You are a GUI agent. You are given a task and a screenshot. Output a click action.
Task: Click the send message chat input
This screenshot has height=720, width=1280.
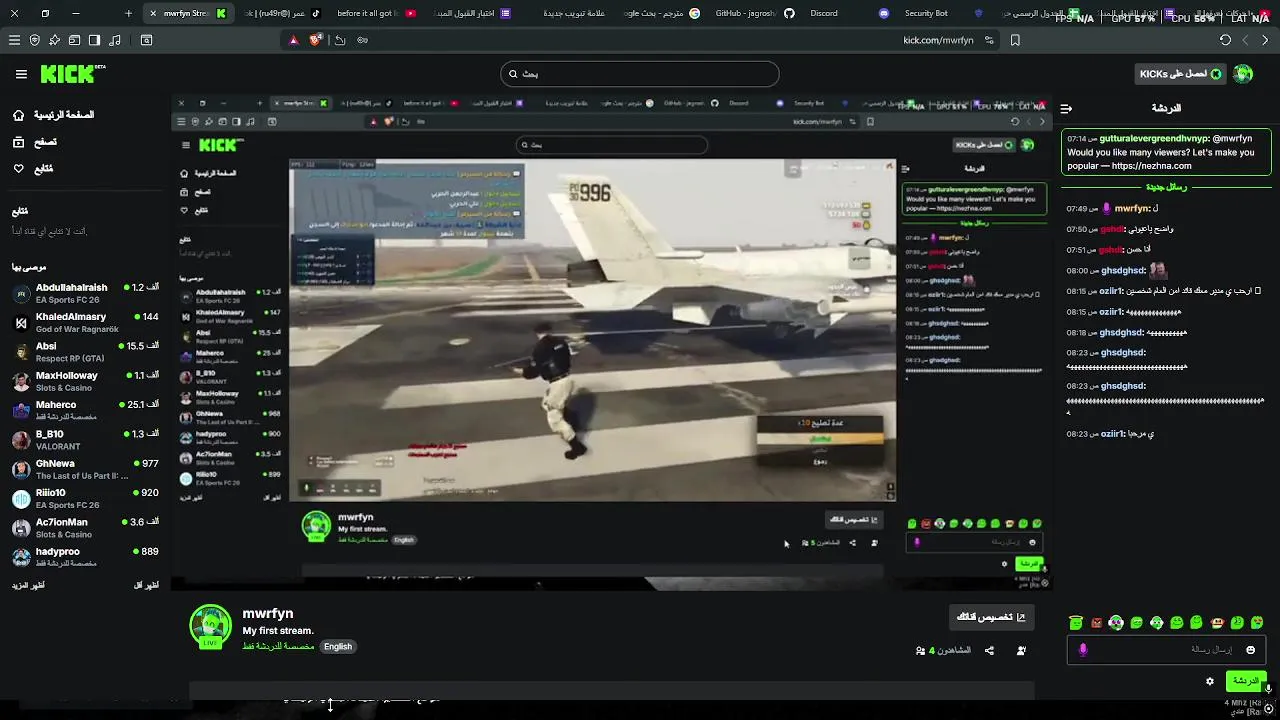coord(1168,649)
